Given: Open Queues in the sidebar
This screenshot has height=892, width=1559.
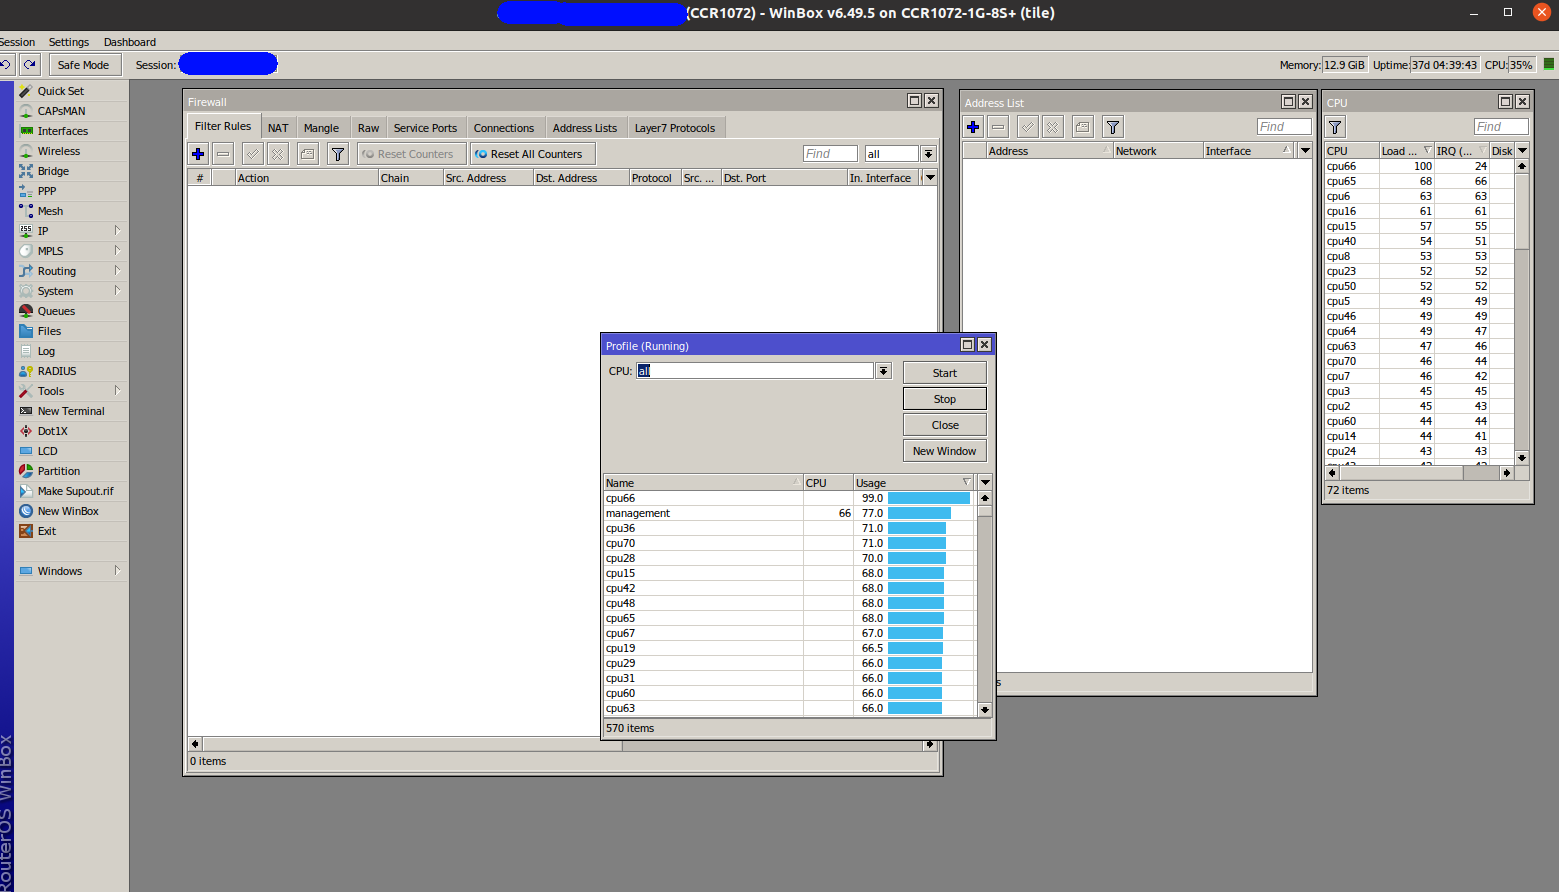Looking at the screenshot, I should pos(72,311).
